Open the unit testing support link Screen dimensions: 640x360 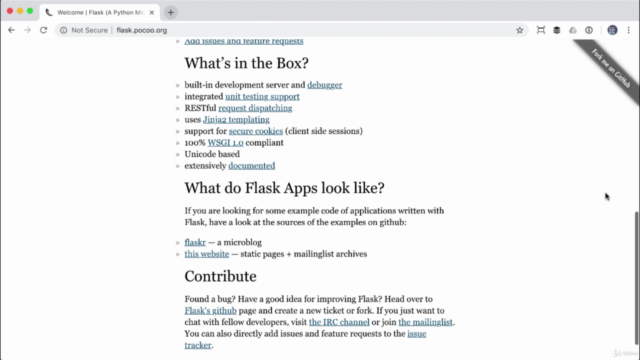tap(262, 97)
